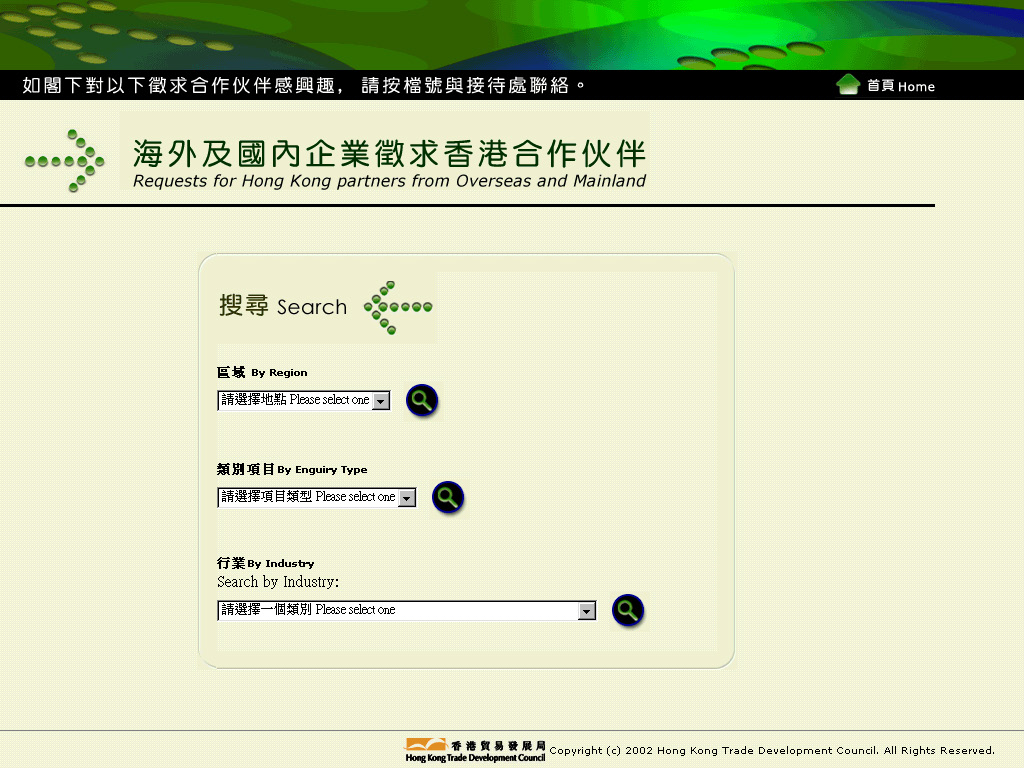The height and width of the screenshot is (768, 1024).
Task: Click the copyright notice in the footer
Action: point(772,750)
